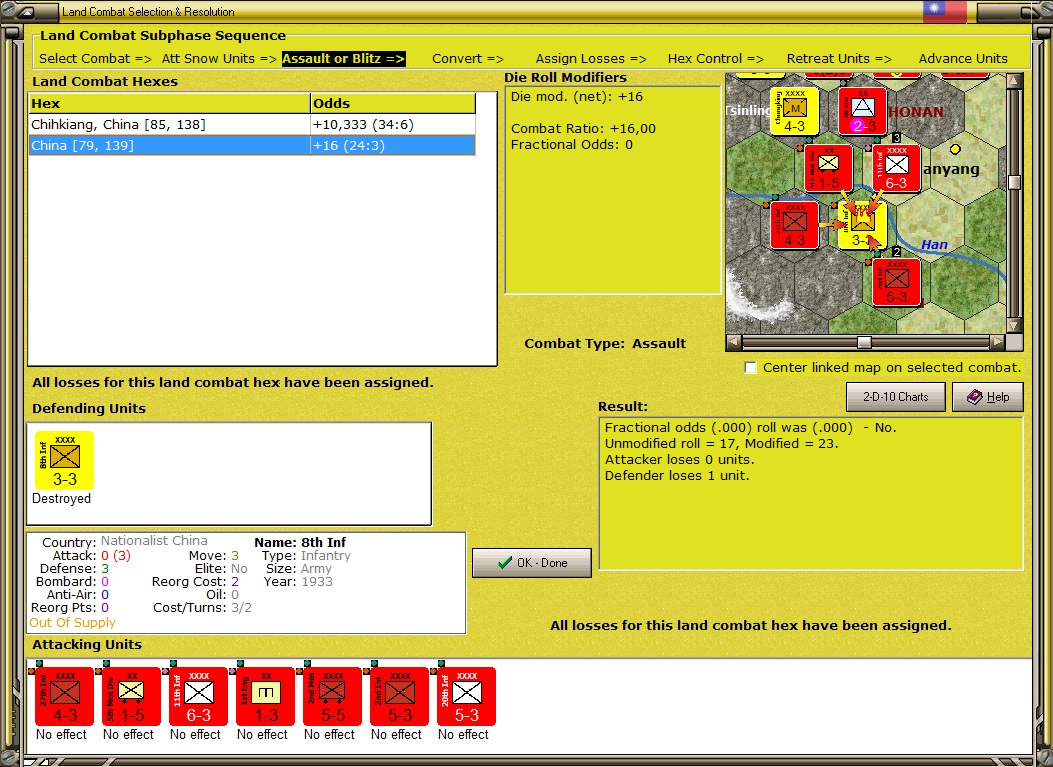Click the Advance Units subphase label
The height and width of the screenshot is (767, 1053).
click(x=963, y=58)
